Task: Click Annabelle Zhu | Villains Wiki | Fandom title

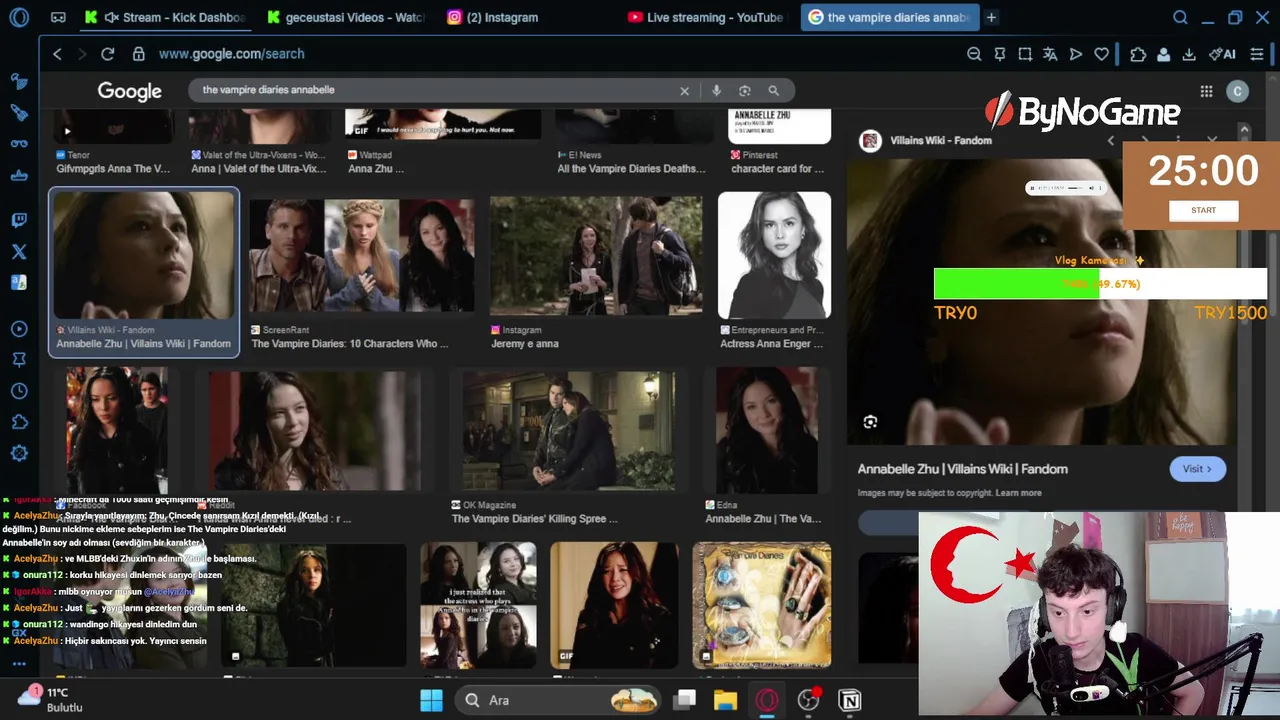Action: [x=962, y=469]
